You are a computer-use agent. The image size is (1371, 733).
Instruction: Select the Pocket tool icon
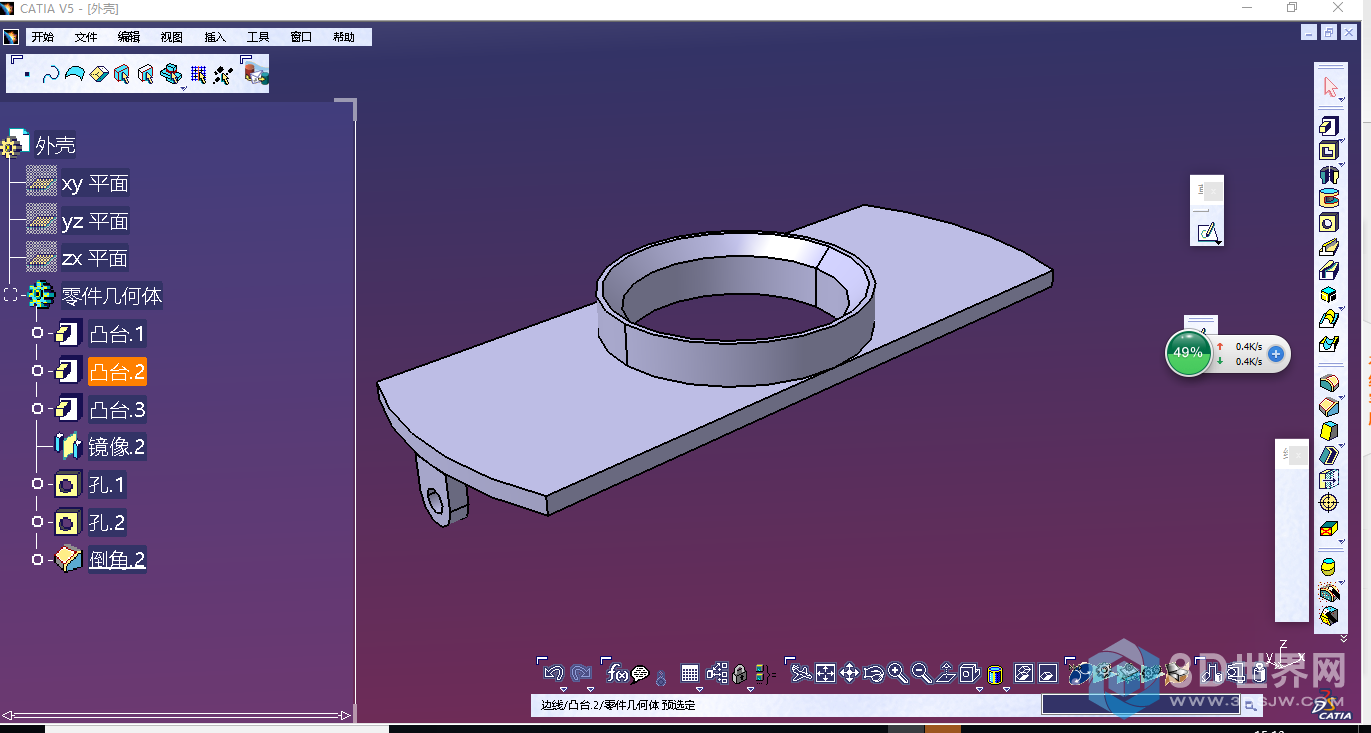[1328, 151]
